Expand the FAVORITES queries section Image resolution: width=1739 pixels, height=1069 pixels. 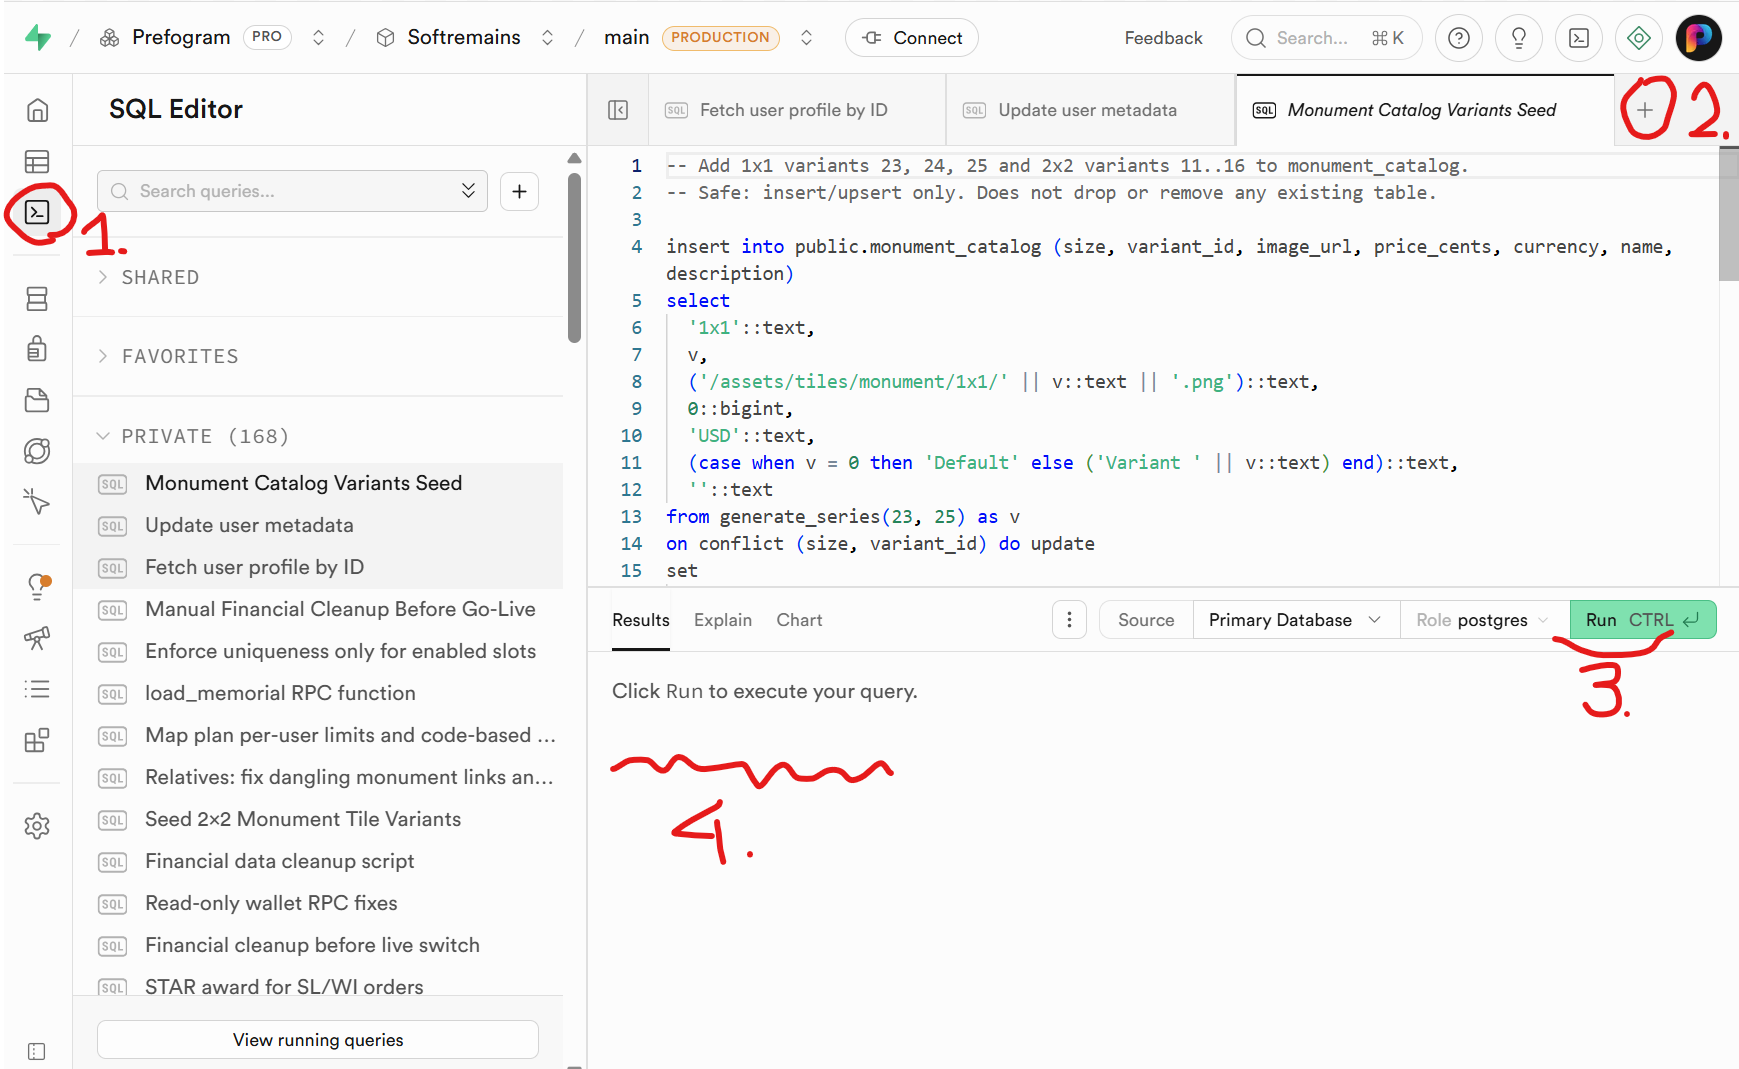click(180, 356)
